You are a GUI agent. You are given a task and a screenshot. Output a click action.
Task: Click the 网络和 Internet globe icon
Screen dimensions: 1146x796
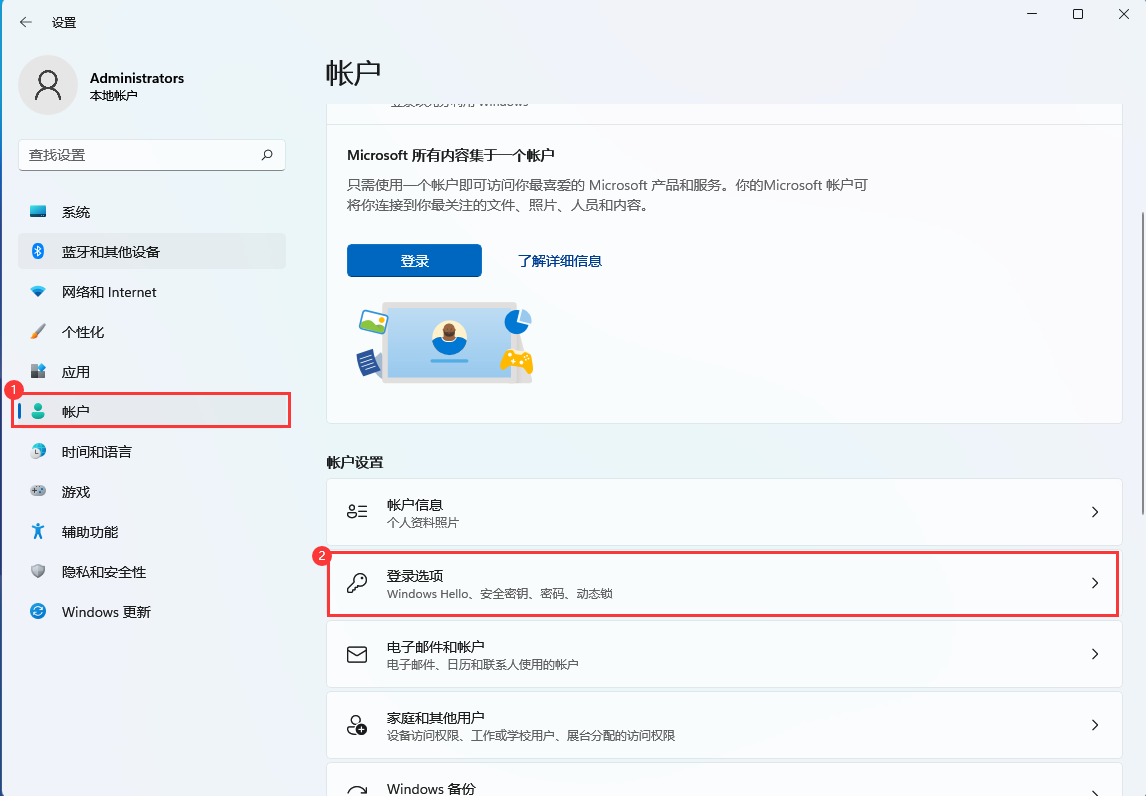click(x=35, y=291)
